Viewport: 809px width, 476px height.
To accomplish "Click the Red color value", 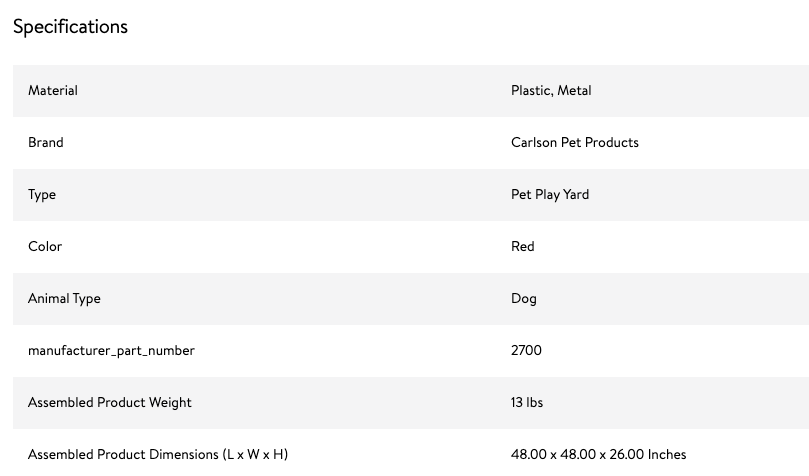I will [x=523, y=247].
